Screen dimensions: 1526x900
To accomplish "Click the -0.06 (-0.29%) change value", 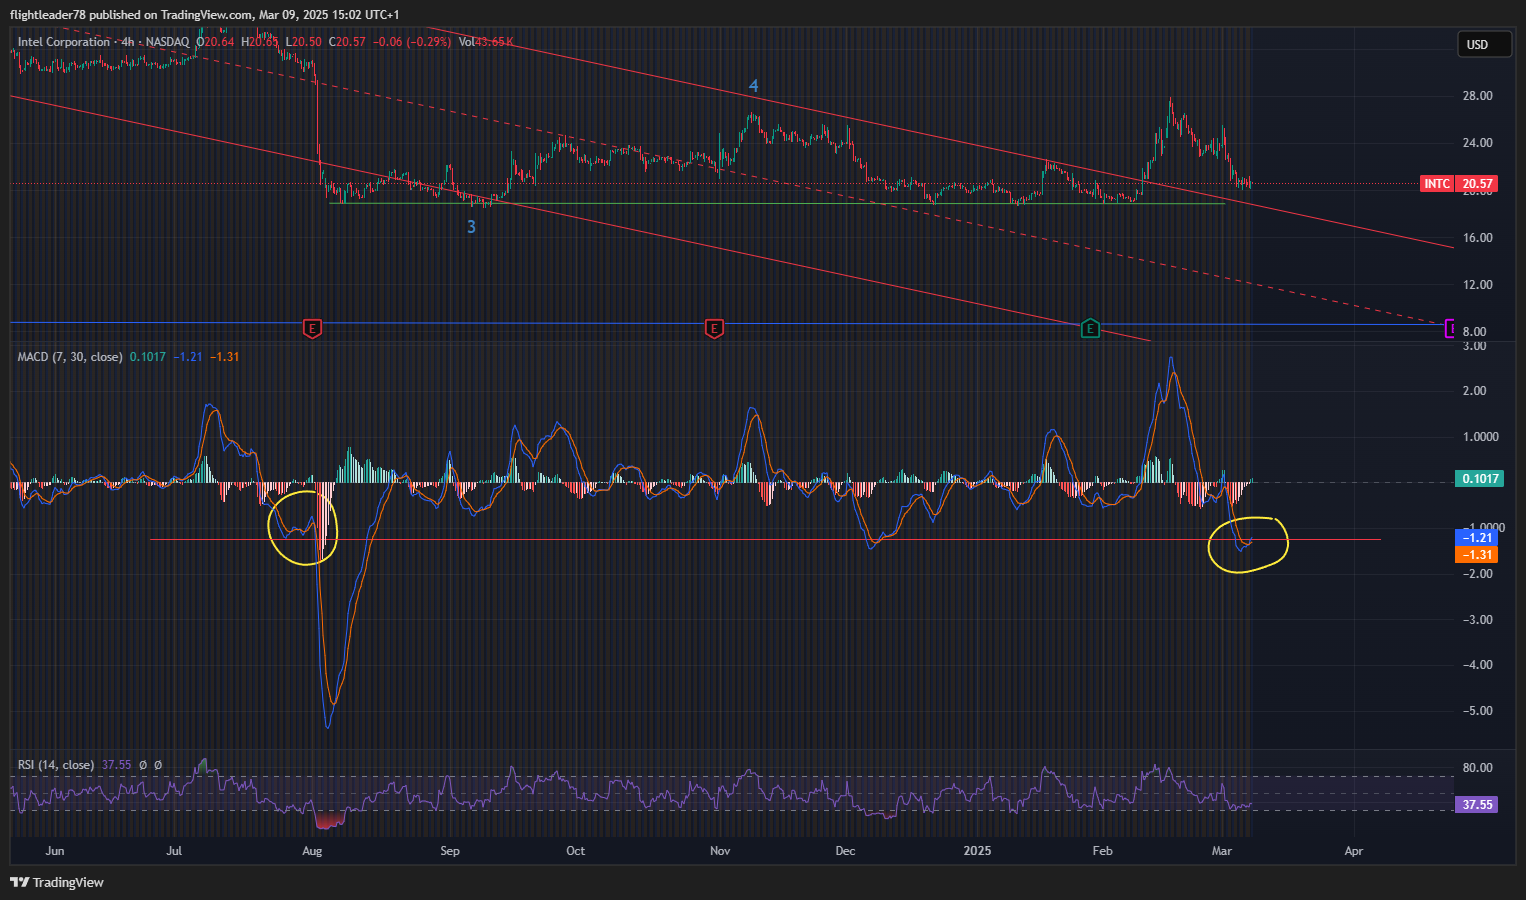I will tap(410, 42).
